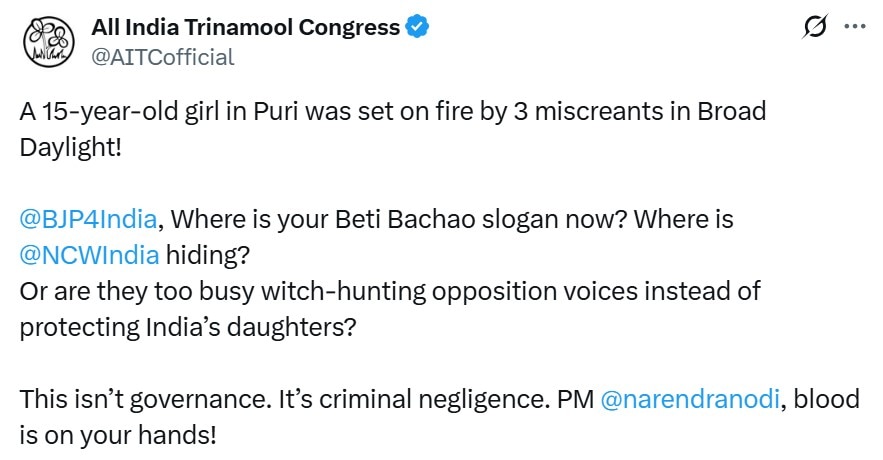Open the @narendranodi mention

[x=690, y=399]
